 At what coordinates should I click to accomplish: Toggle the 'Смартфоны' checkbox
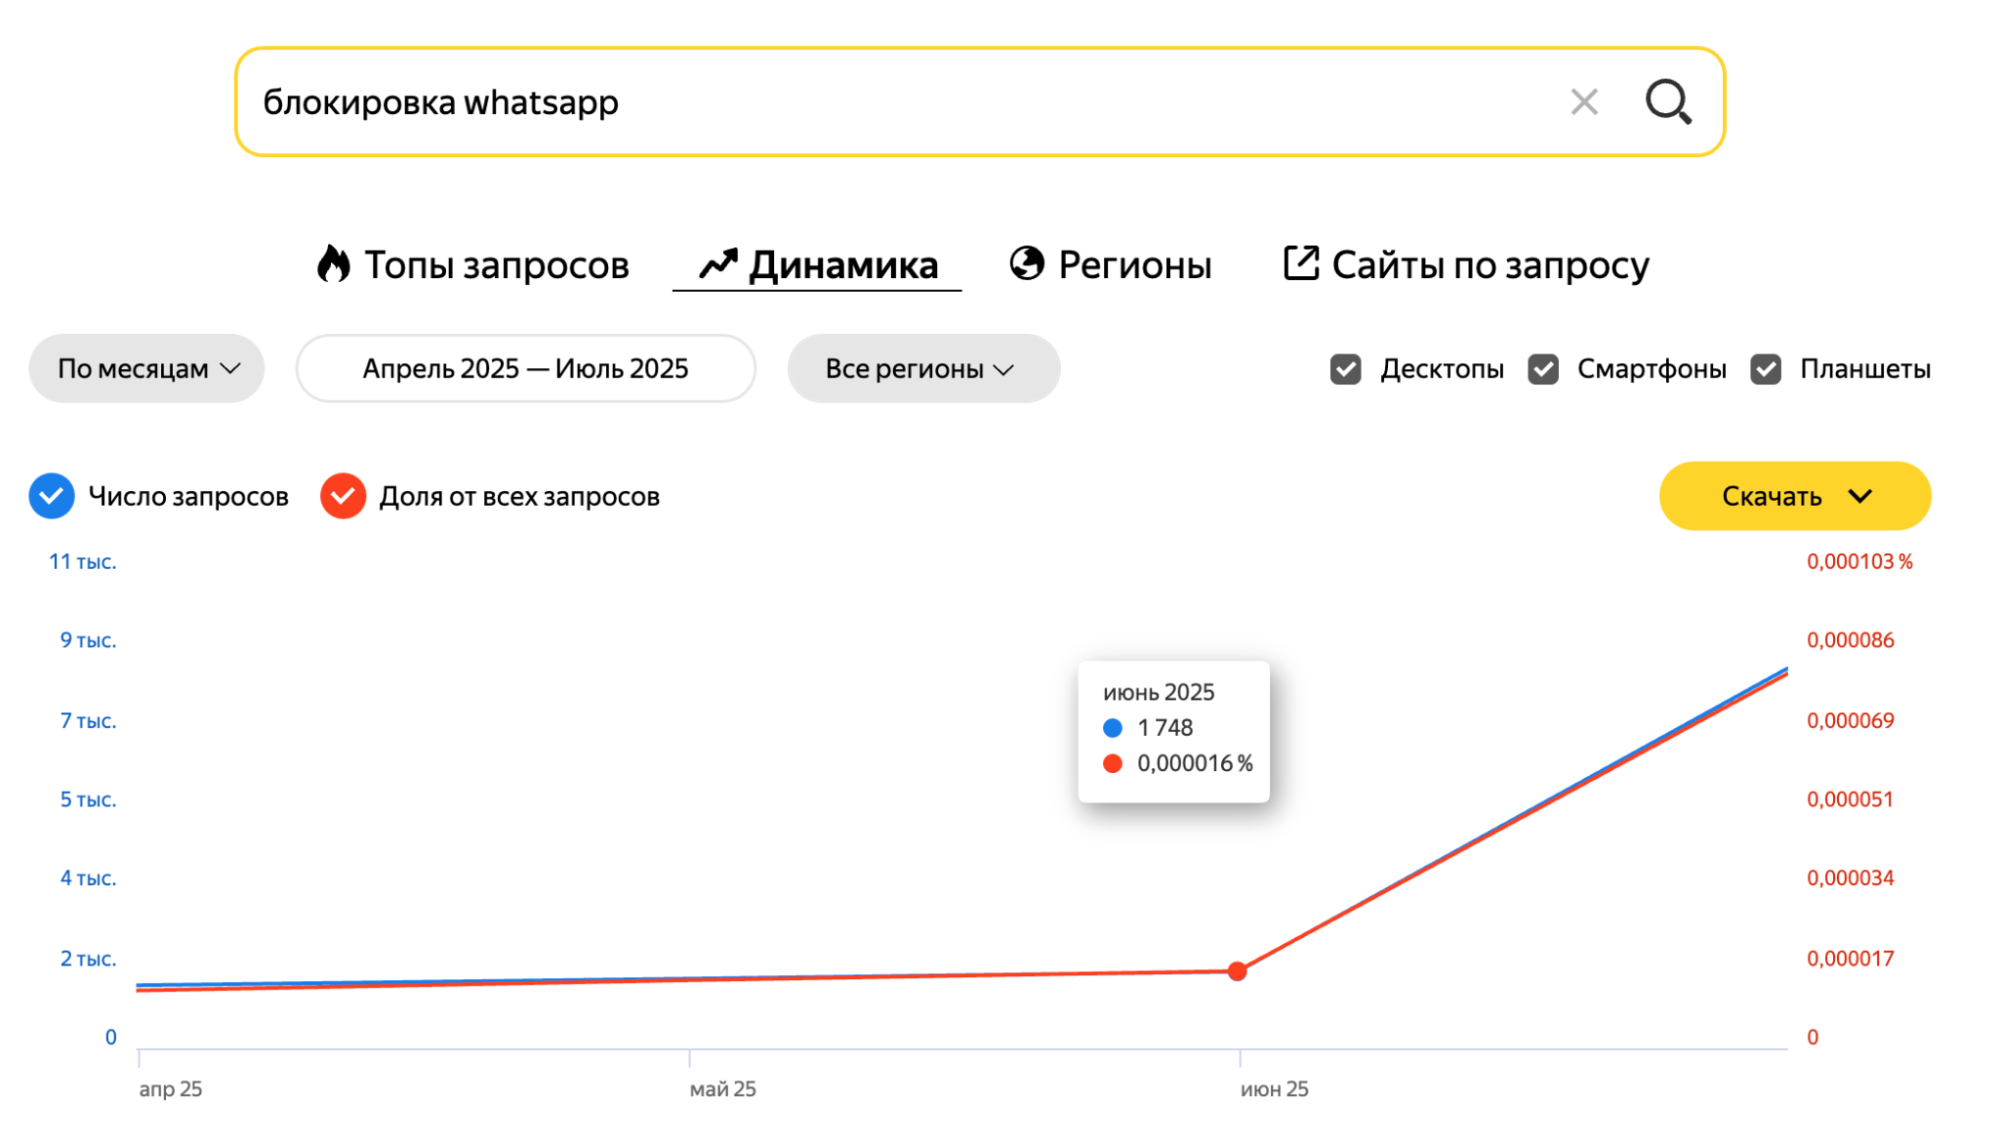pos(1543,369)
